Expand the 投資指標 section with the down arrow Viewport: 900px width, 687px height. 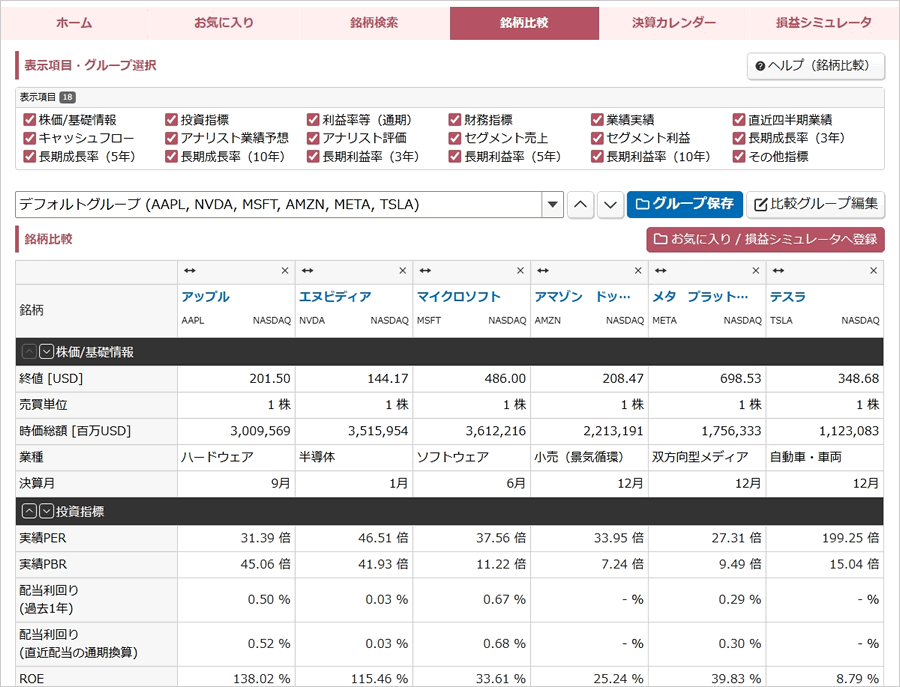click(x=46, y=511)
